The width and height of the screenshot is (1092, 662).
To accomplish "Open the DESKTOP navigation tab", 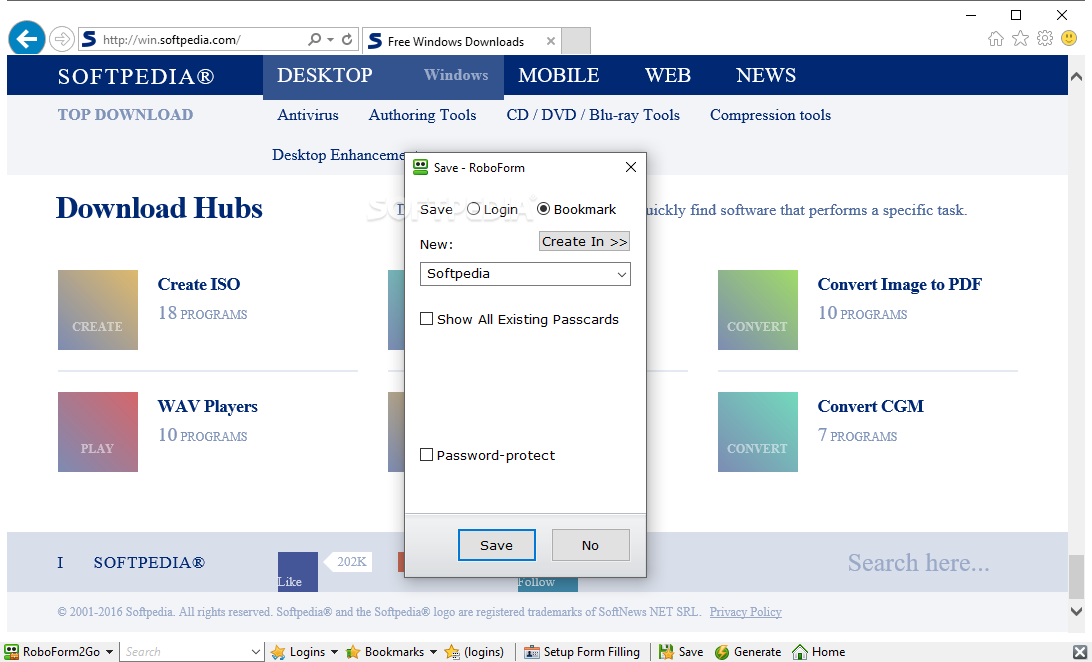I will 325,75.
